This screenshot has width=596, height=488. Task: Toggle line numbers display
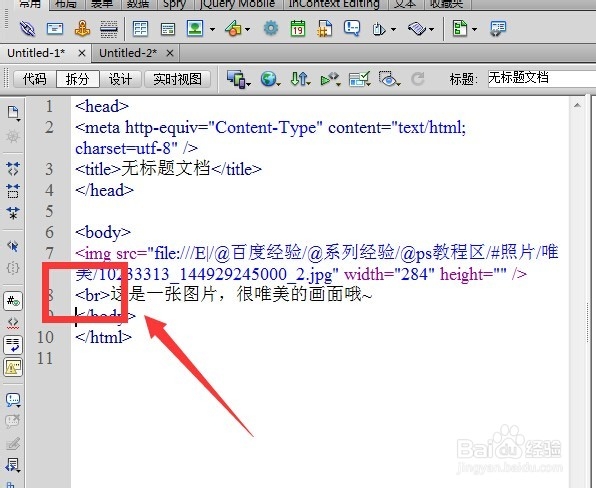pos(13,301)
